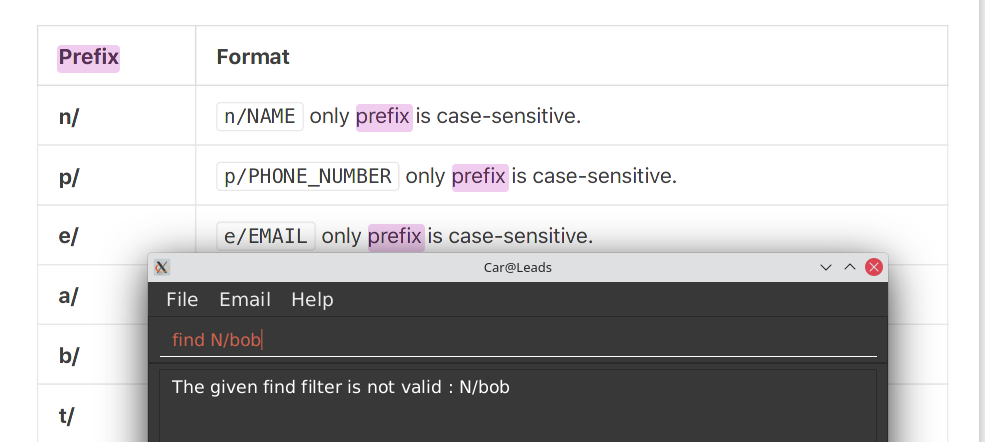The width and height of the screenshot is (985, 442).
Task: Select the e/EMAIL code snippet
Action: click(266, 237)
